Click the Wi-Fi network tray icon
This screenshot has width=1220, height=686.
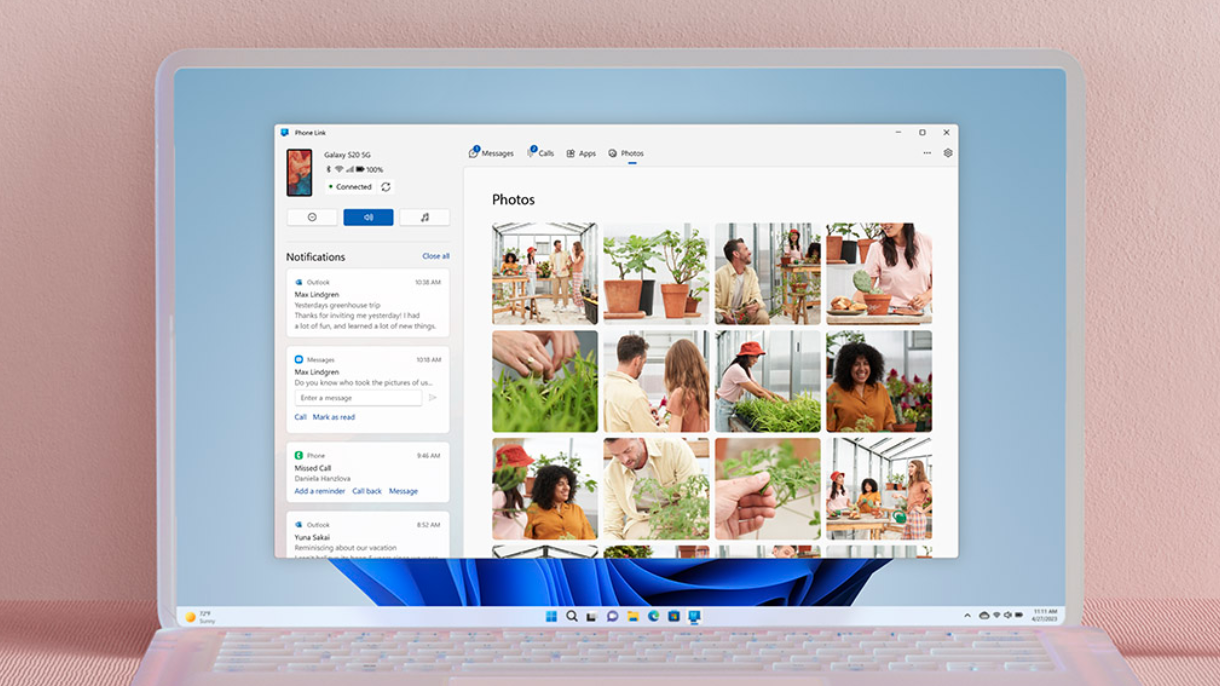pos(996,616)
